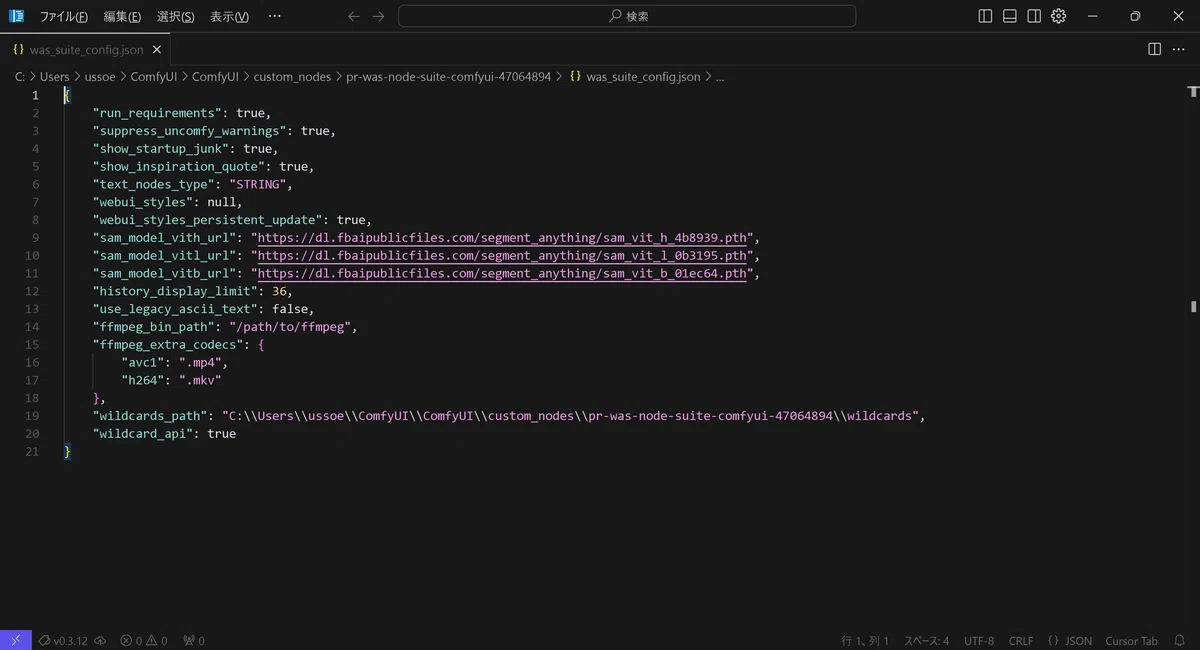
Task: Click the "suppress_uncomfy_warnings" key text
Action: [x=190, y=131]
